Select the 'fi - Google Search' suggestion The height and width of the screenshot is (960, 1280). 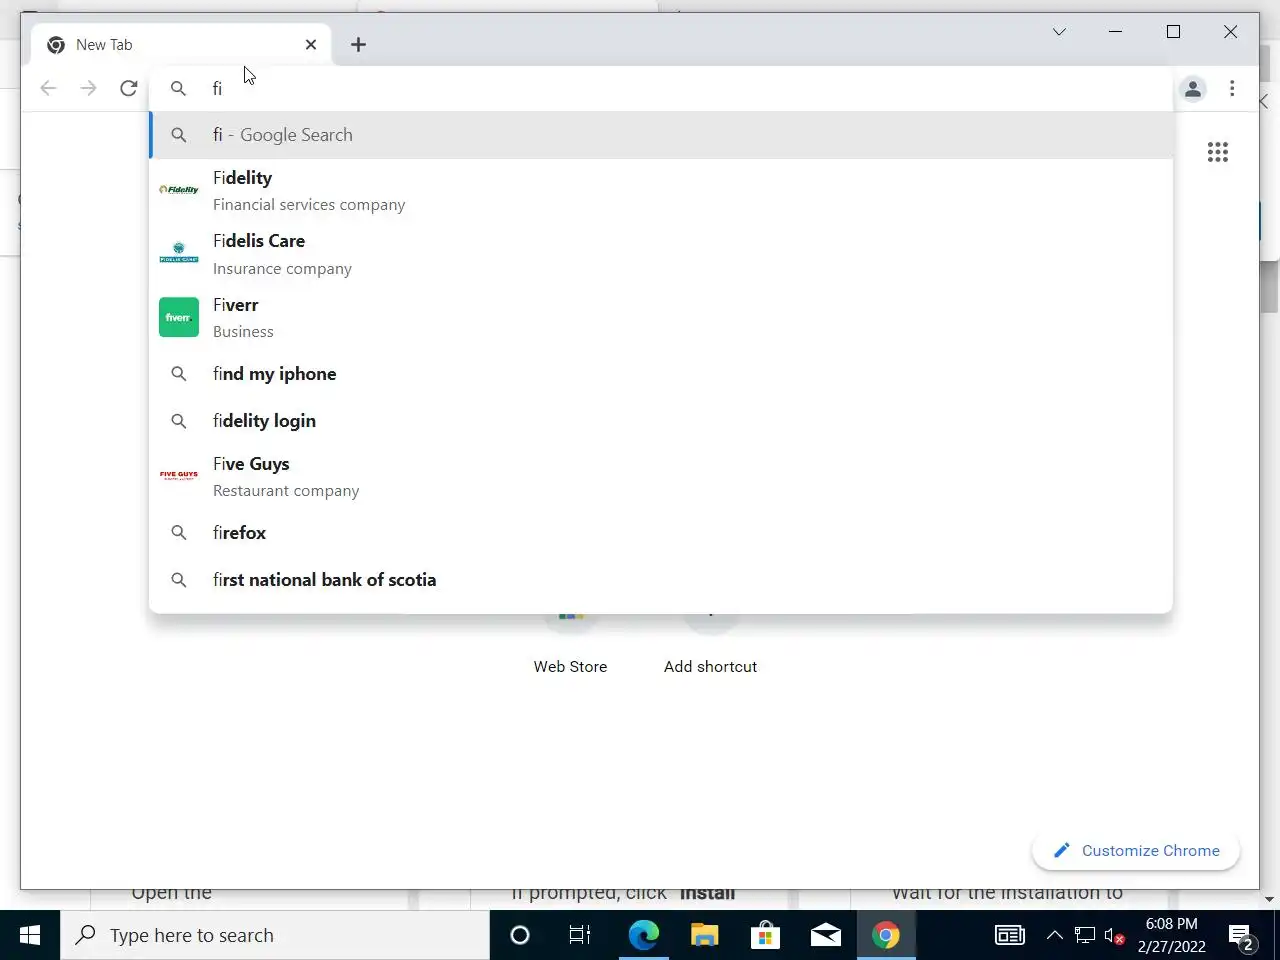[661, 135]
